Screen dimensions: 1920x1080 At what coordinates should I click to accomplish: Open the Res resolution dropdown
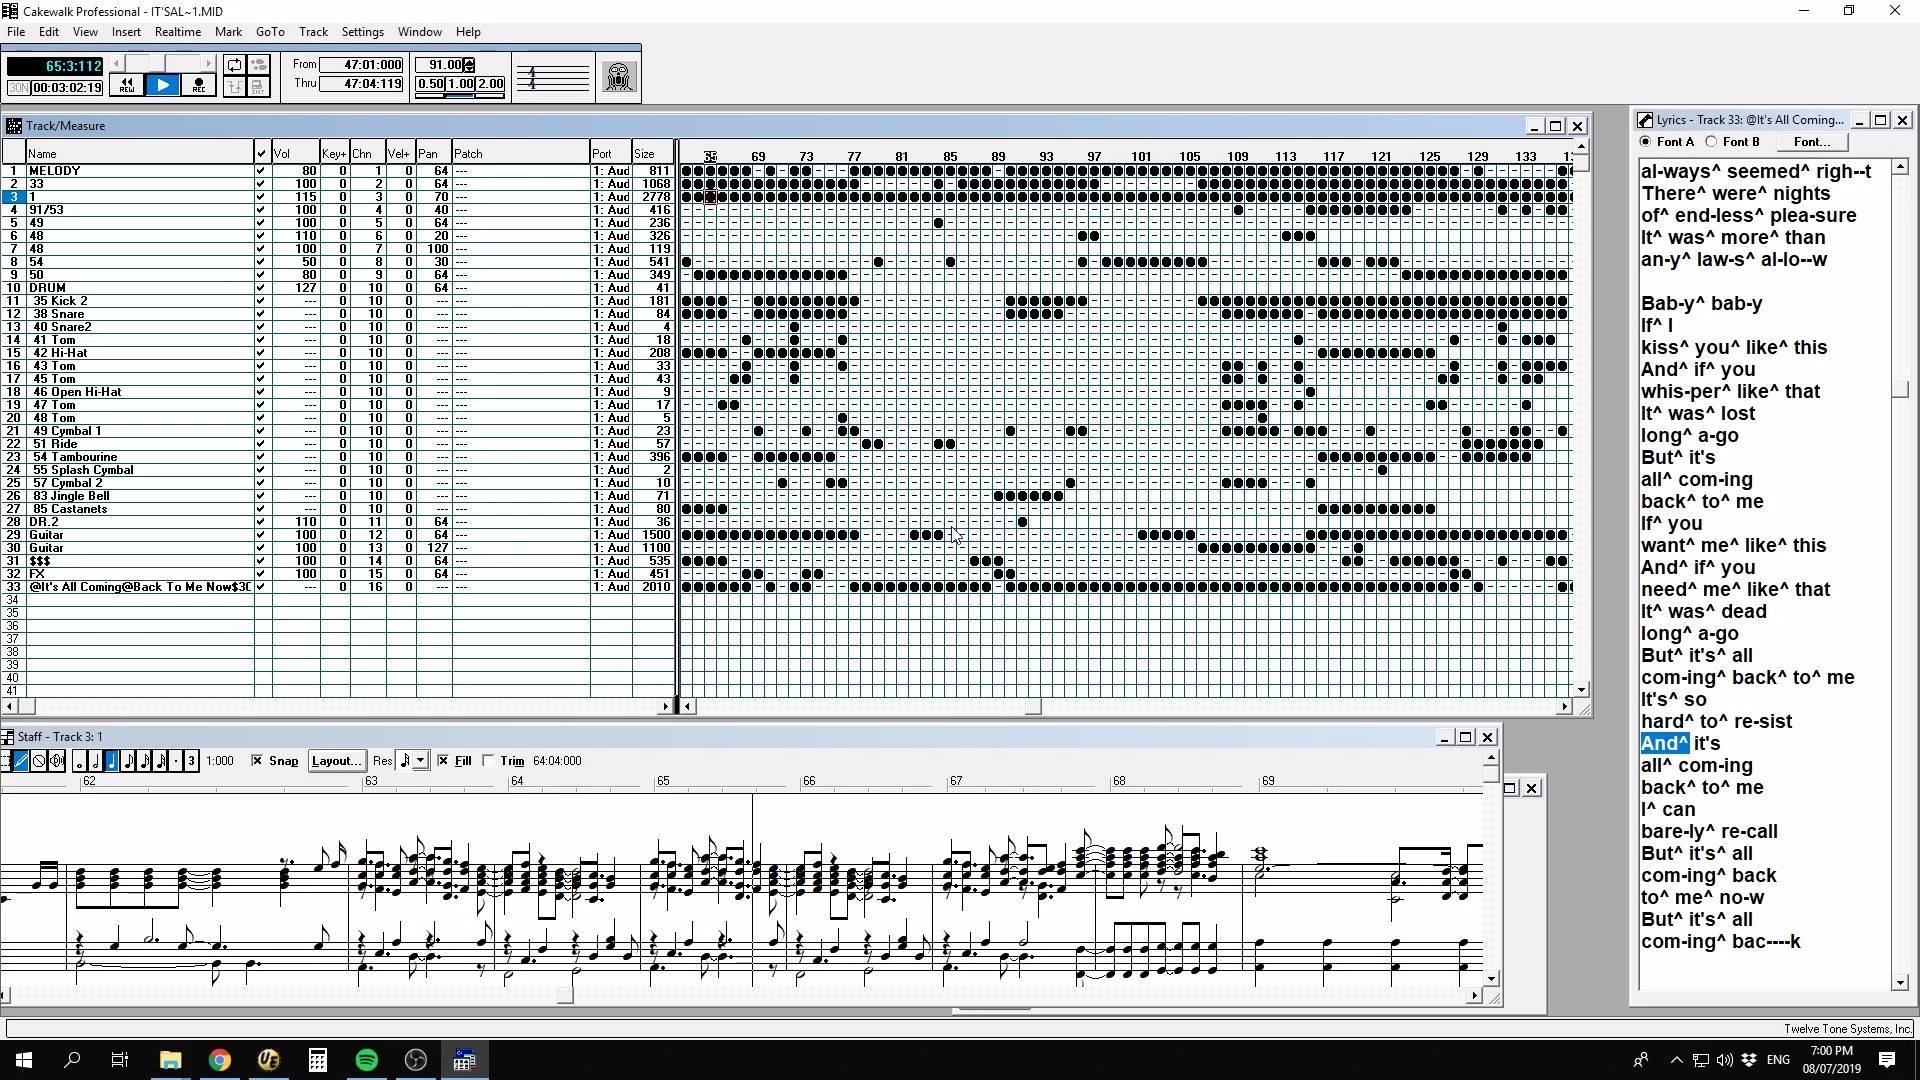(421, 761)
